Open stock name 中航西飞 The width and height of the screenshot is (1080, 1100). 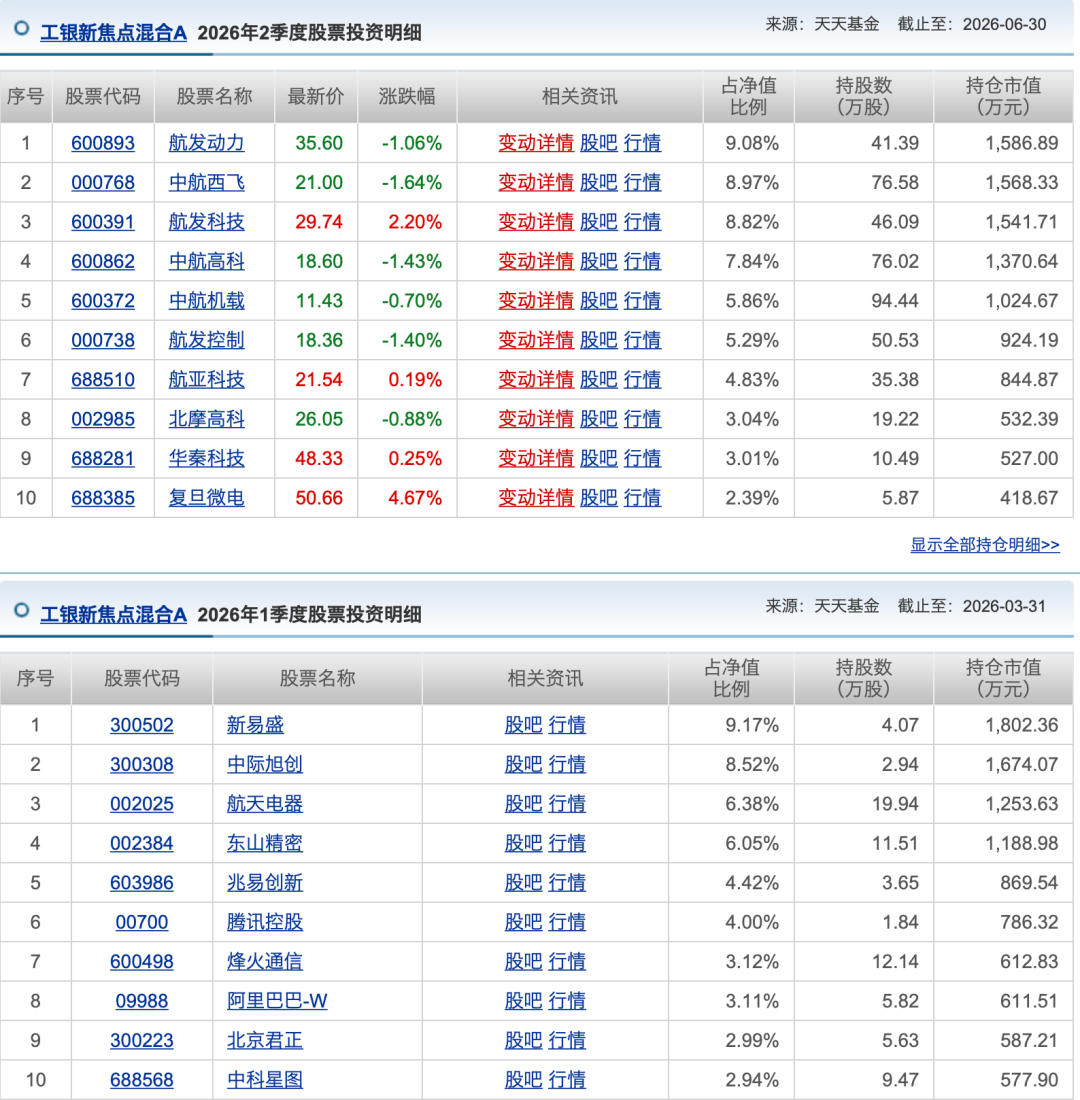(x=206, y=182)
